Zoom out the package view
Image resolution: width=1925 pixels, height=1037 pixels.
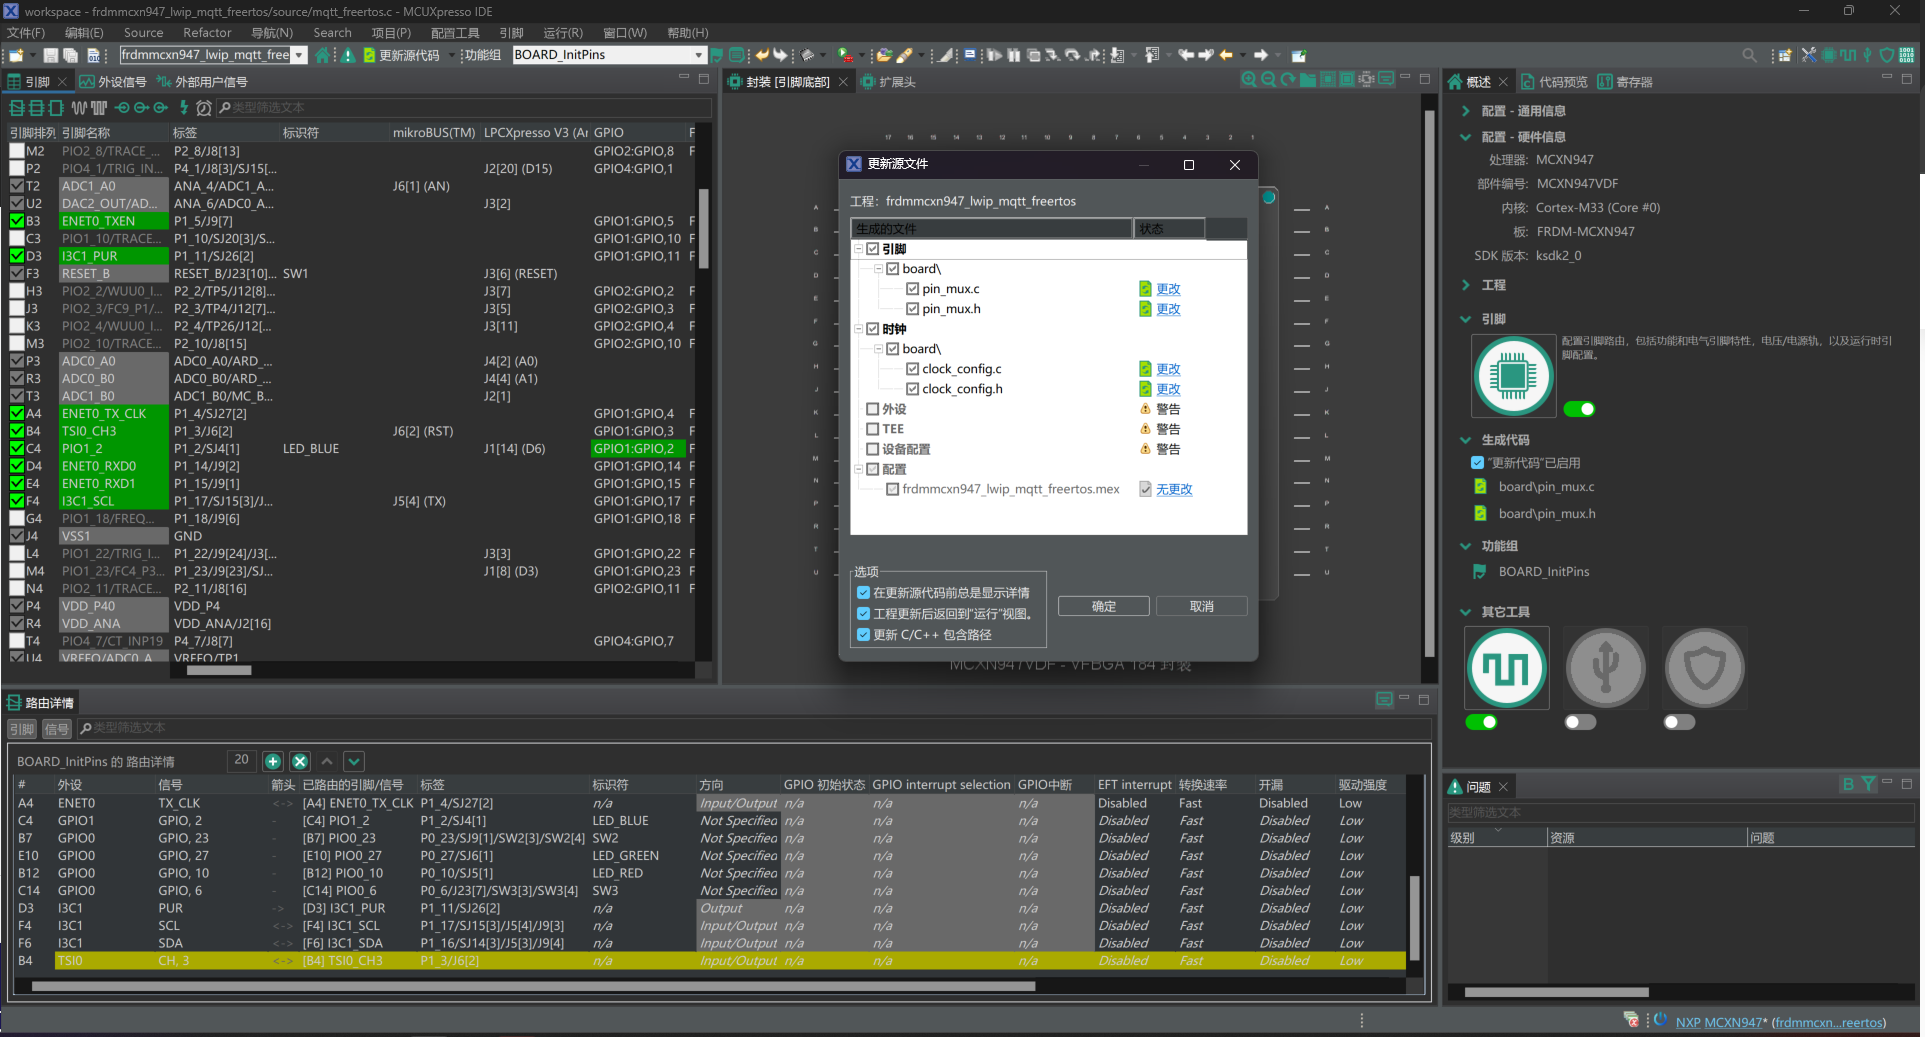[x=1268, y=80]
